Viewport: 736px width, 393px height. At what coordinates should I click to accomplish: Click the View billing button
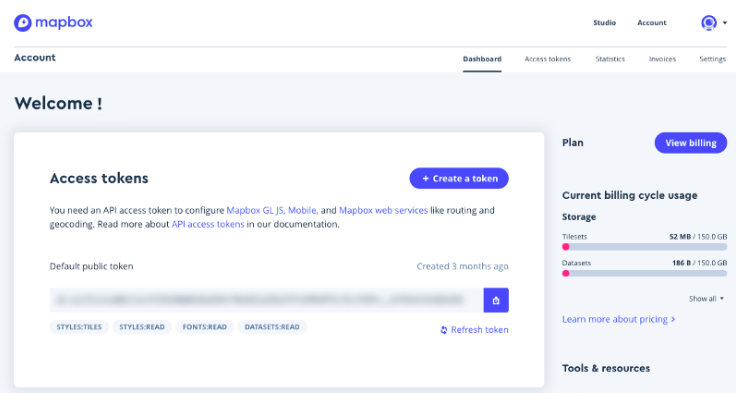click(x=690, y=143)
